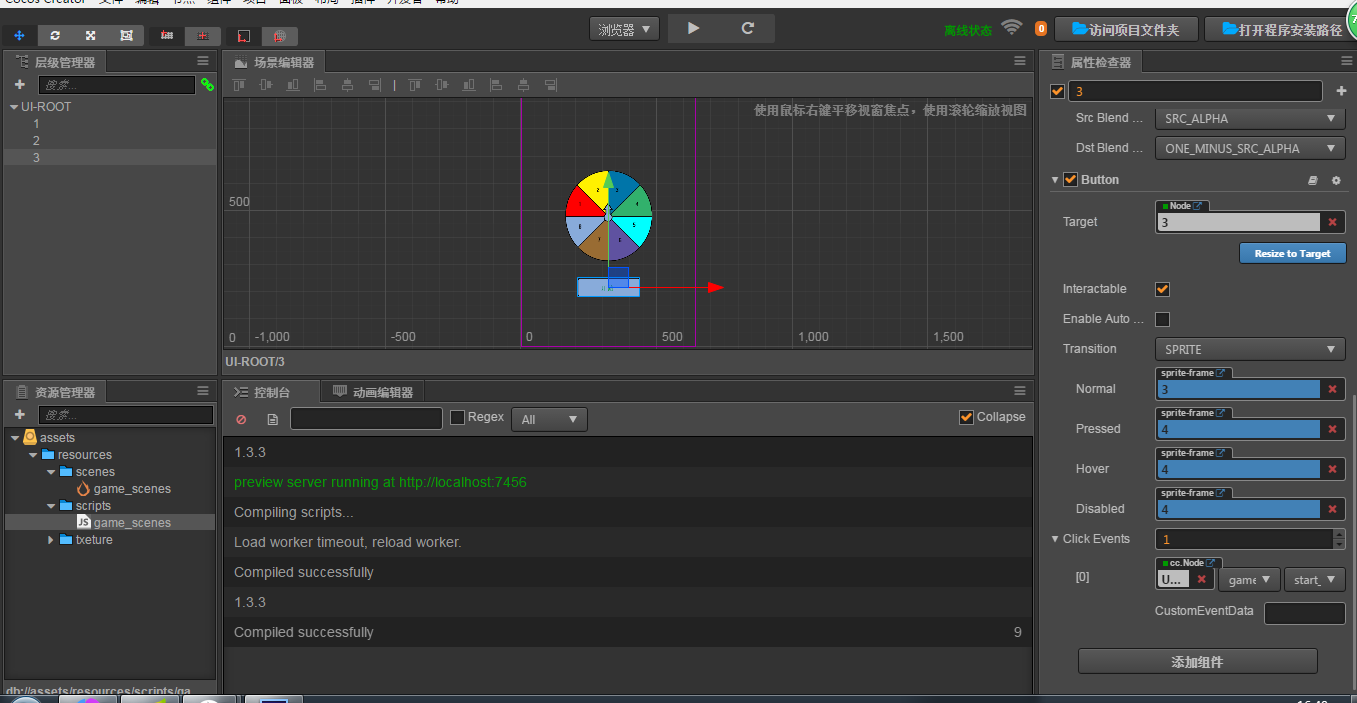Select node 2 in hierarchy
The image size is (1357, 703).
coord(110,141)
